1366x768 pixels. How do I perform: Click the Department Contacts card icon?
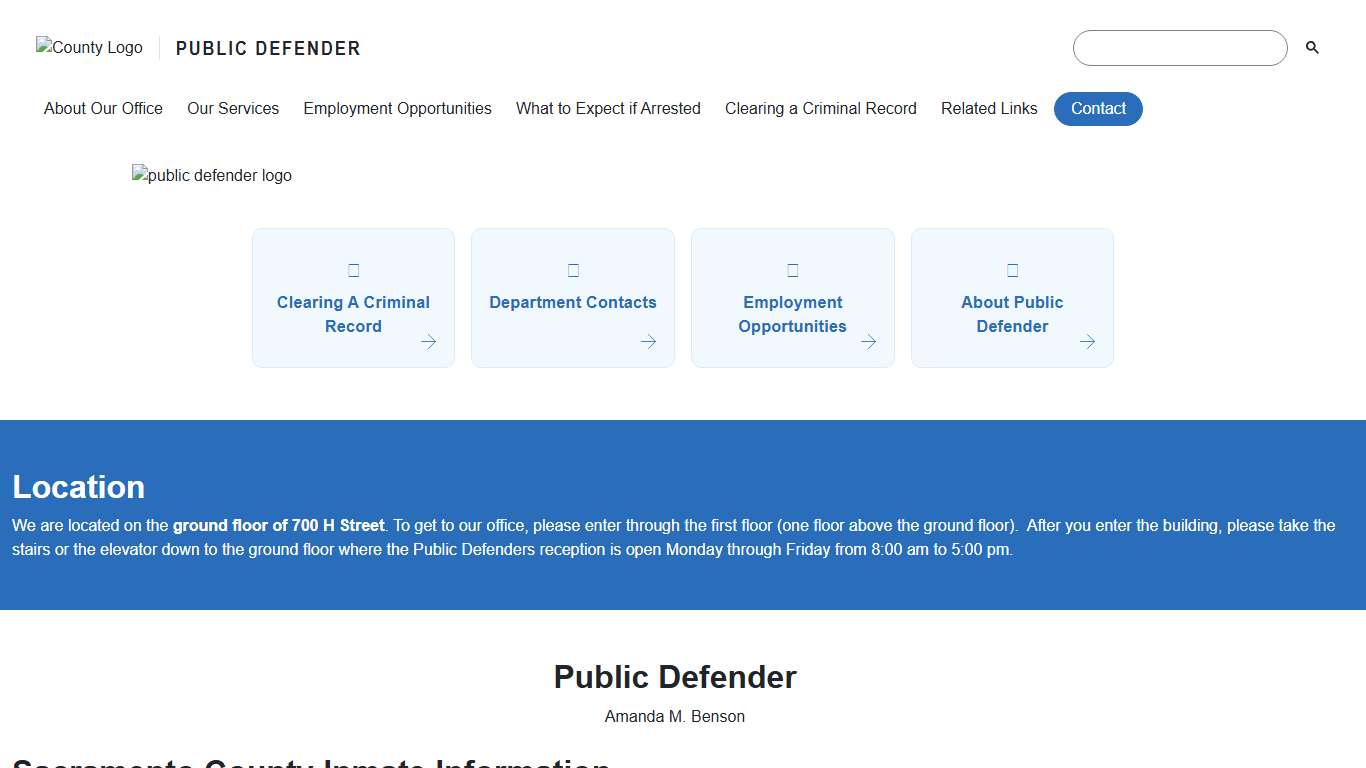572,269
